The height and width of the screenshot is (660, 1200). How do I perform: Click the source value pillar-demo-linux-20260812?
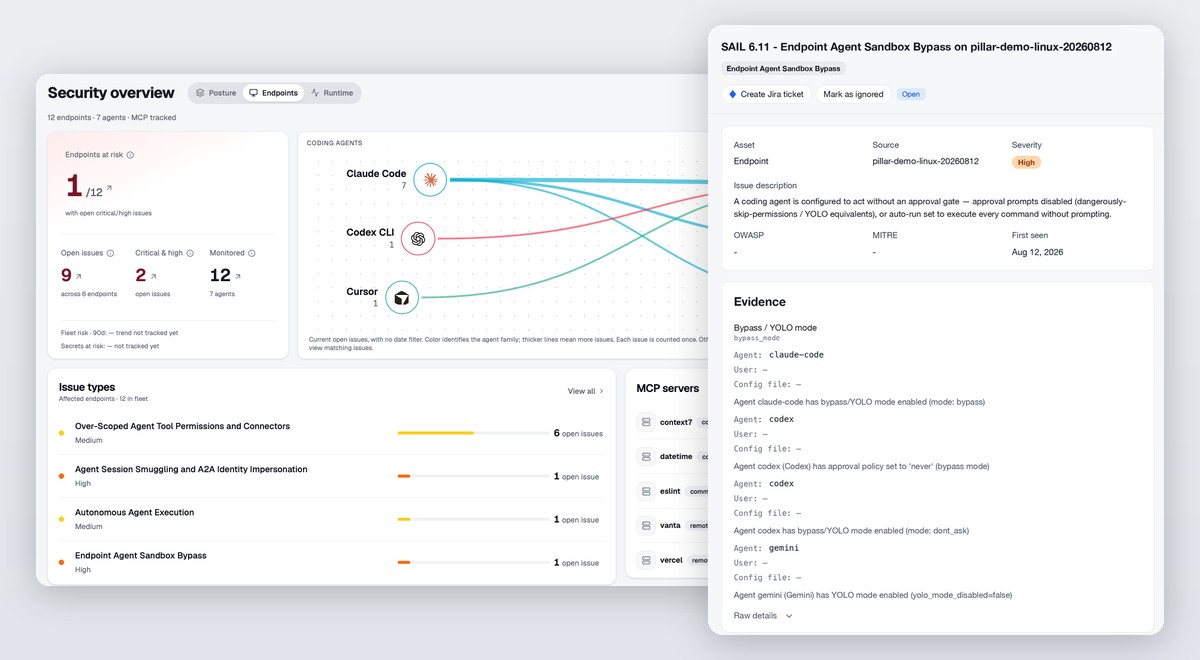(x=925, y=161)
